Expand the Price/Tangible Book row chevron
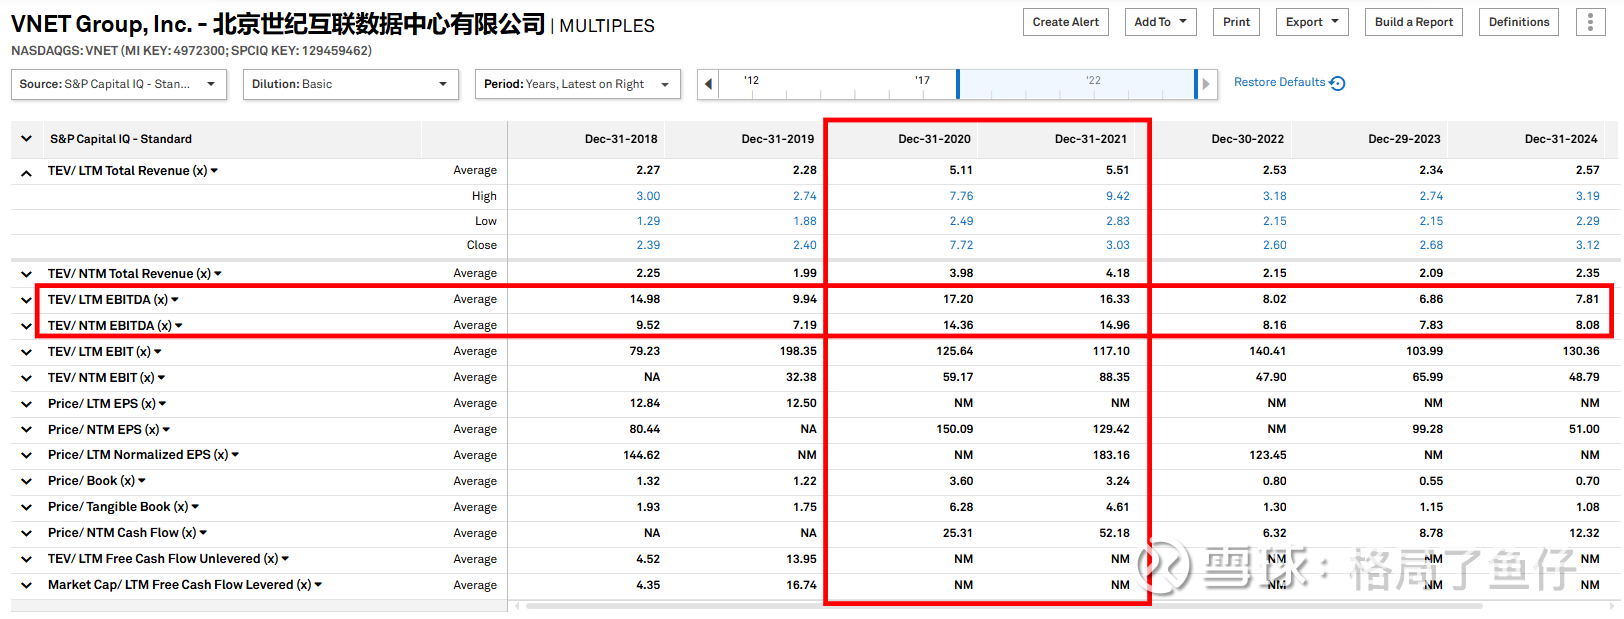 (x=27, y=508)
